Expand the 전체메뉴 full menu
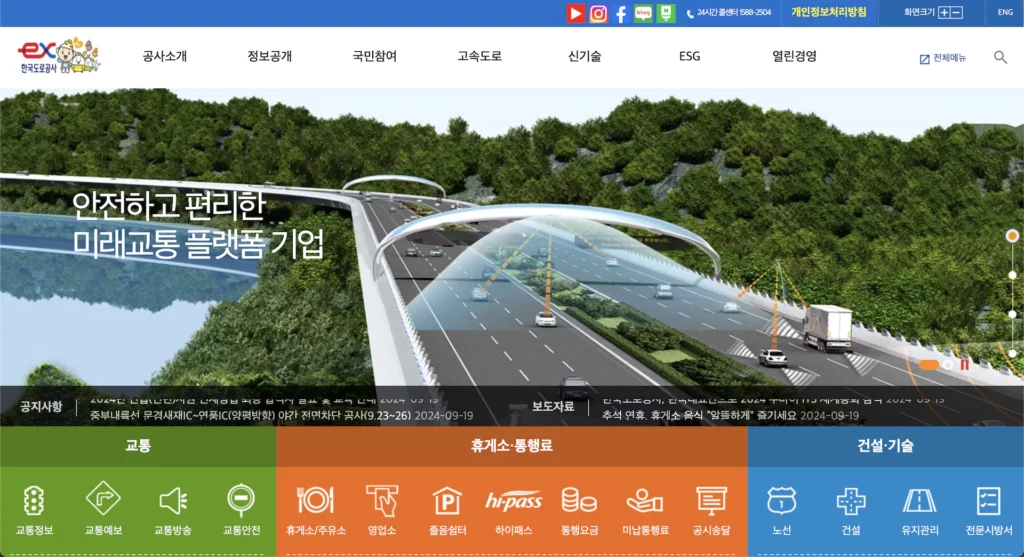This screenshot has width=1024, height=557. [942, 58]
